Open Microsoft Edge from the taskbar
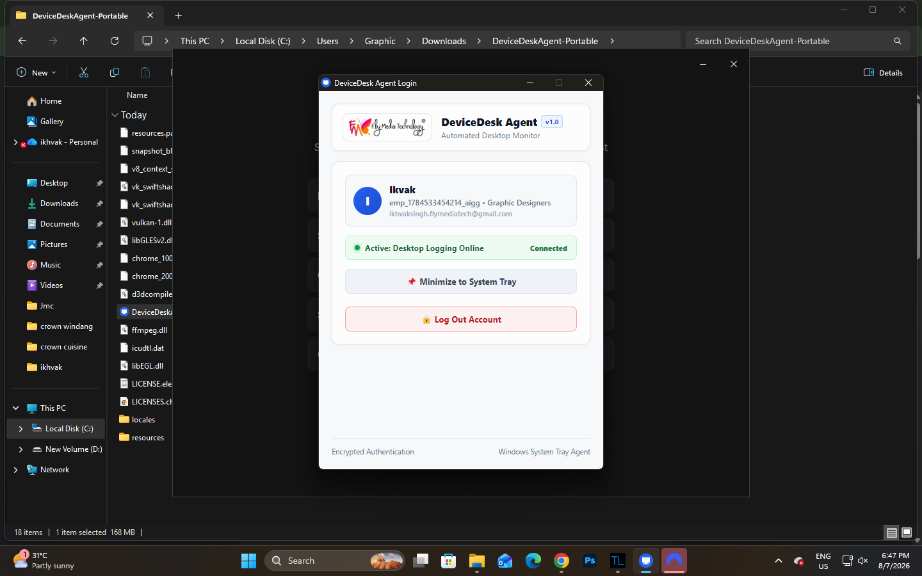This screenshot has height=576, width=922. click(x=533, y=561)
